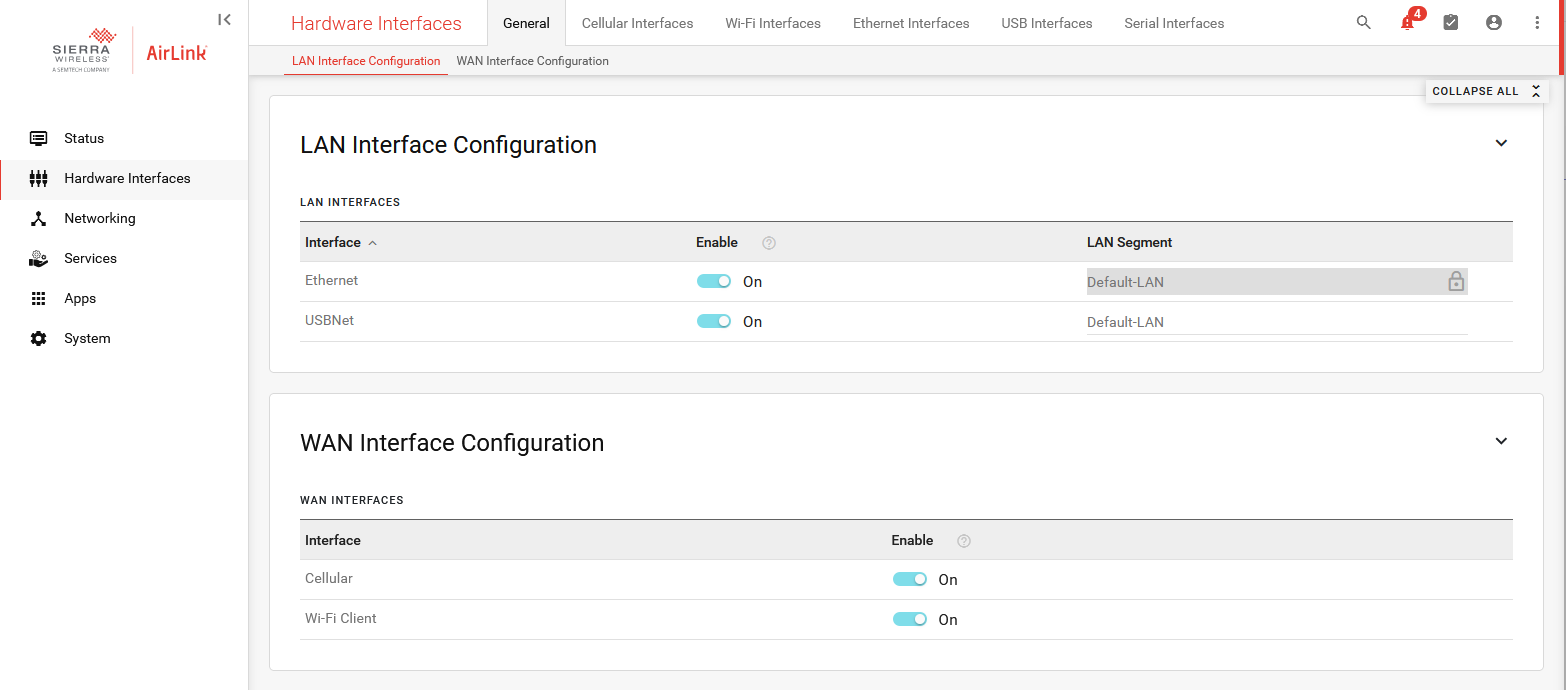
Task: Click the Collapse All button
Action: [1486, 91]
